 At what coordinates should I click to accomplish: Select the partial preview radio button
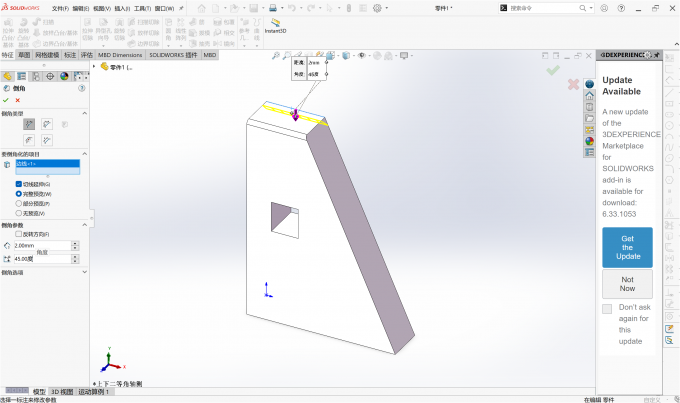pos(19,203)
